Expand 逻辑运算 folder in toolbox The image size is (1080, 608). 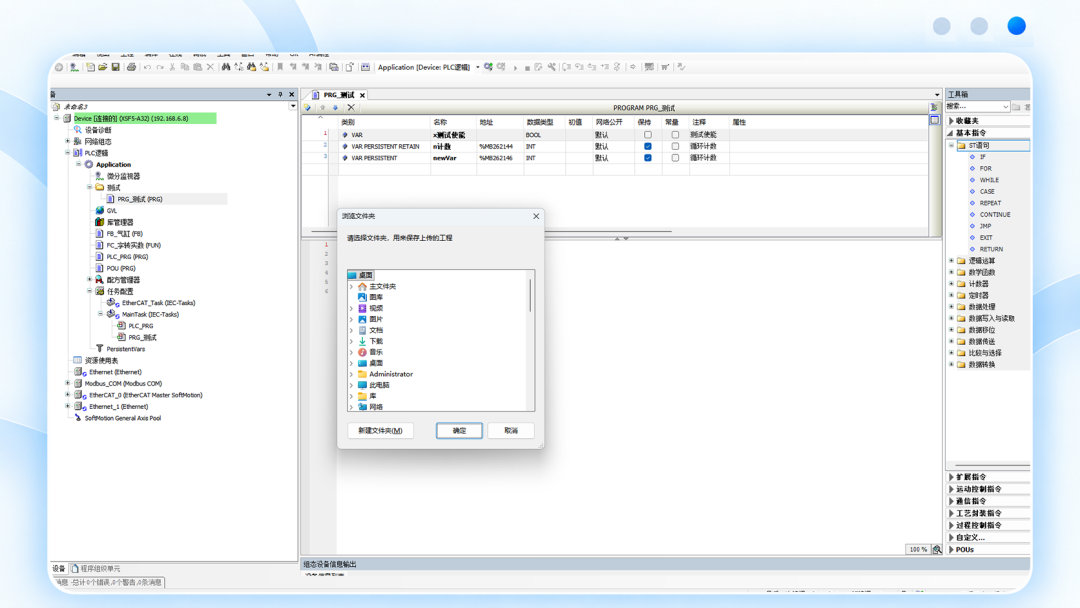(x=951, y=261)
